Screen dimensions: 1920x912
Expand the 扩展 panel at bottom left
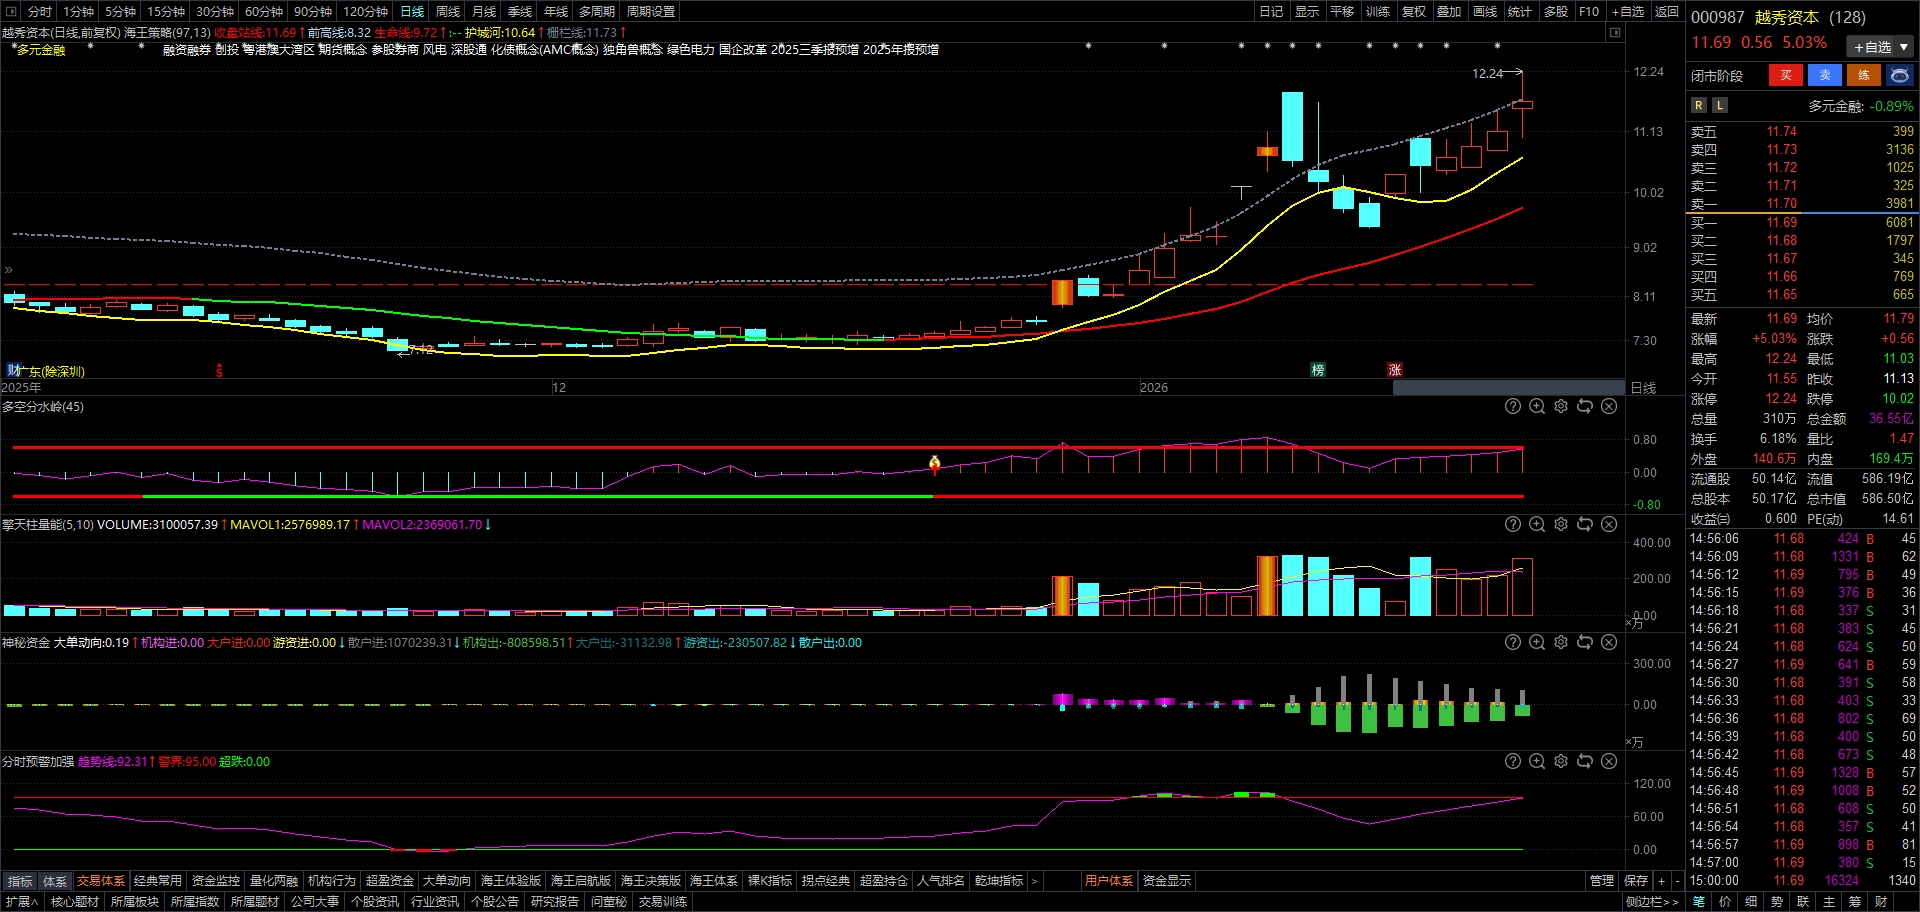pyautogui.click(x=21, y=902)
